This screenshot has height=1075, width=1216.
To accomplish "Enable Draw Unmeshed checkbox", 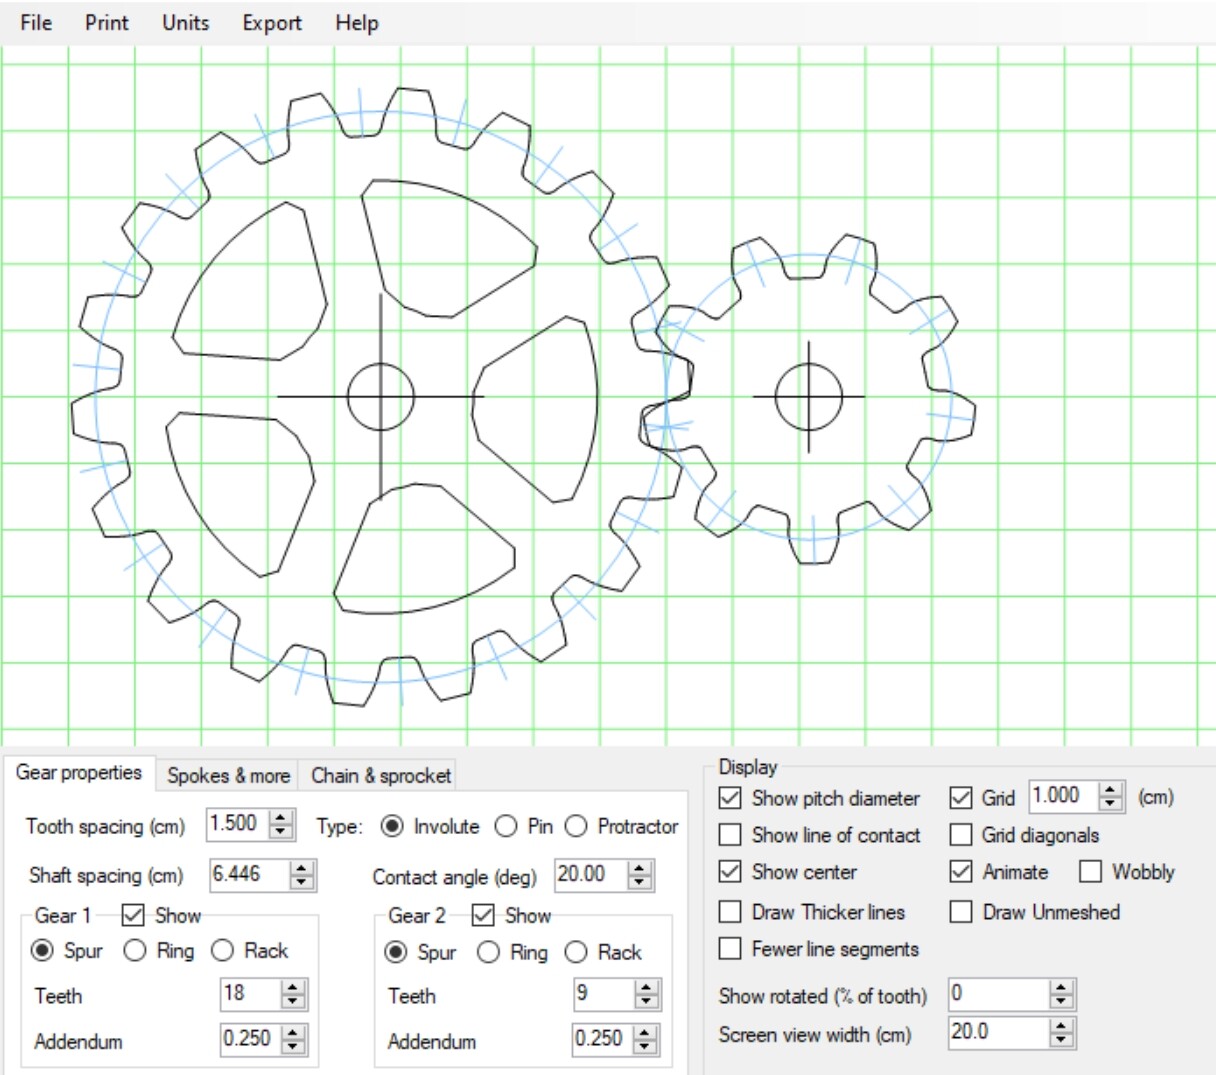I will 961,911.
